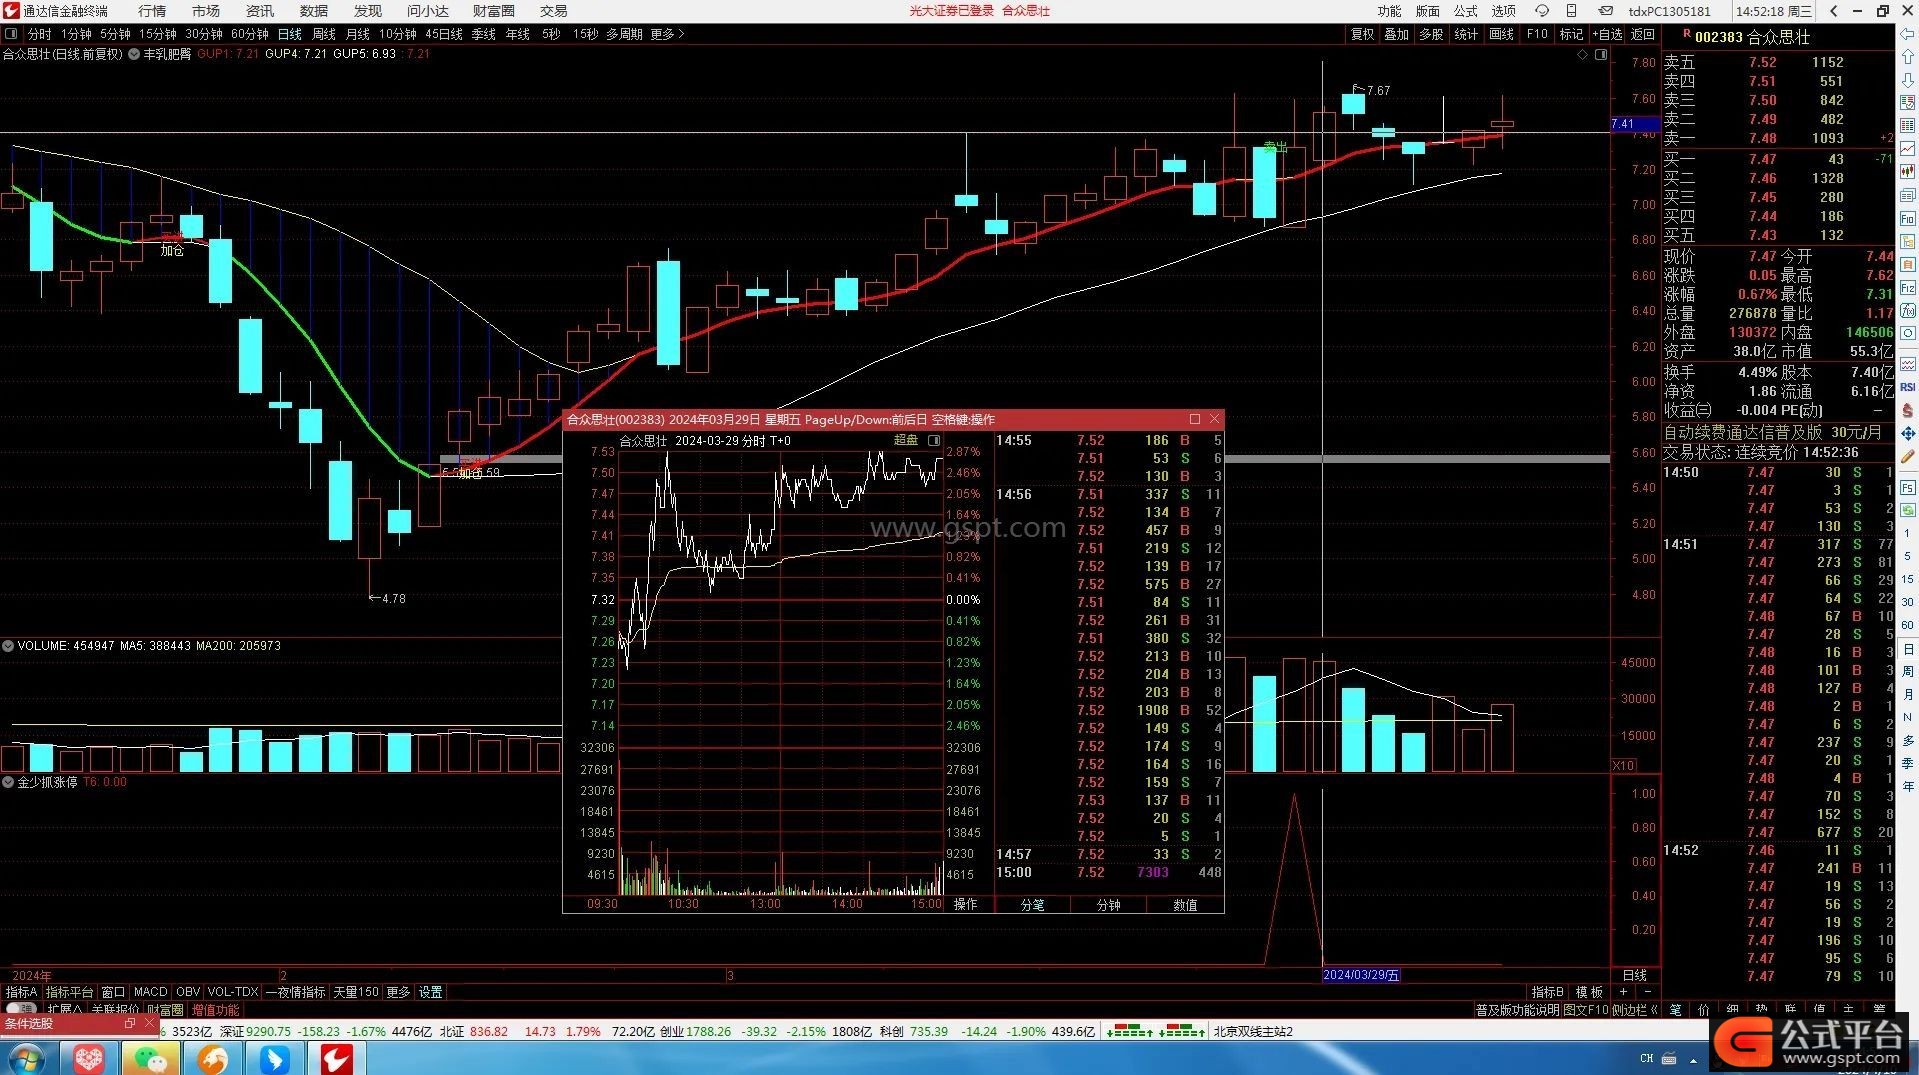
Task: Open the F10 company info
Action: pyautogui.click(x=1537, y=34)
